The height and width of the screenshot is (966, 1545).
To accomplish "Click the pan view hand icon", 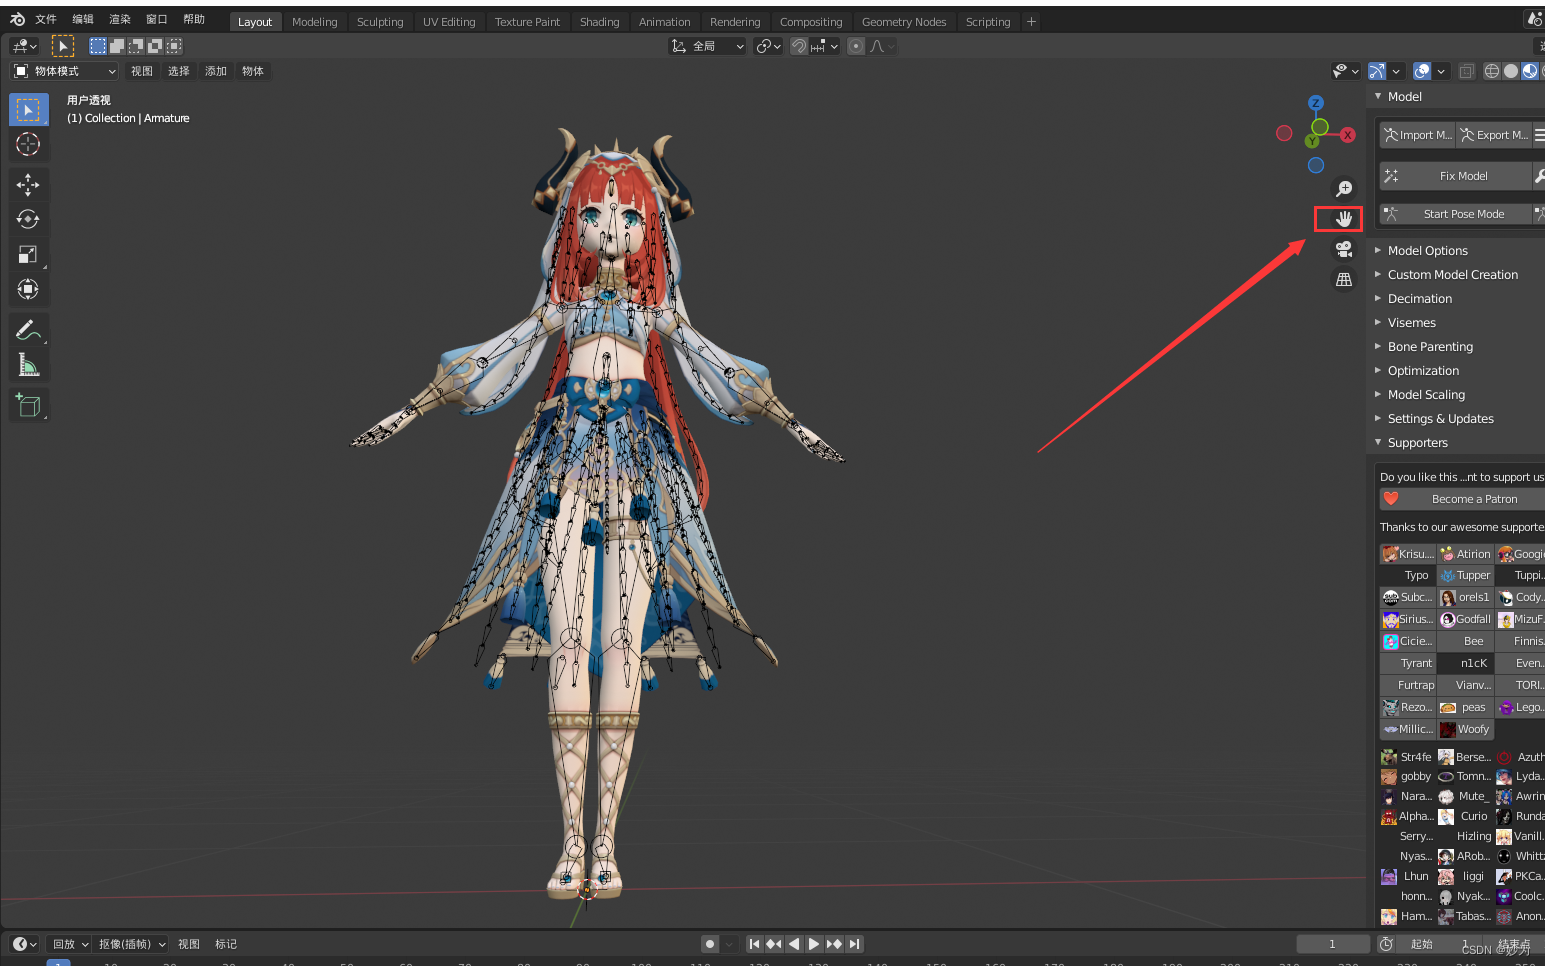I will click(x=1344, y=218).
